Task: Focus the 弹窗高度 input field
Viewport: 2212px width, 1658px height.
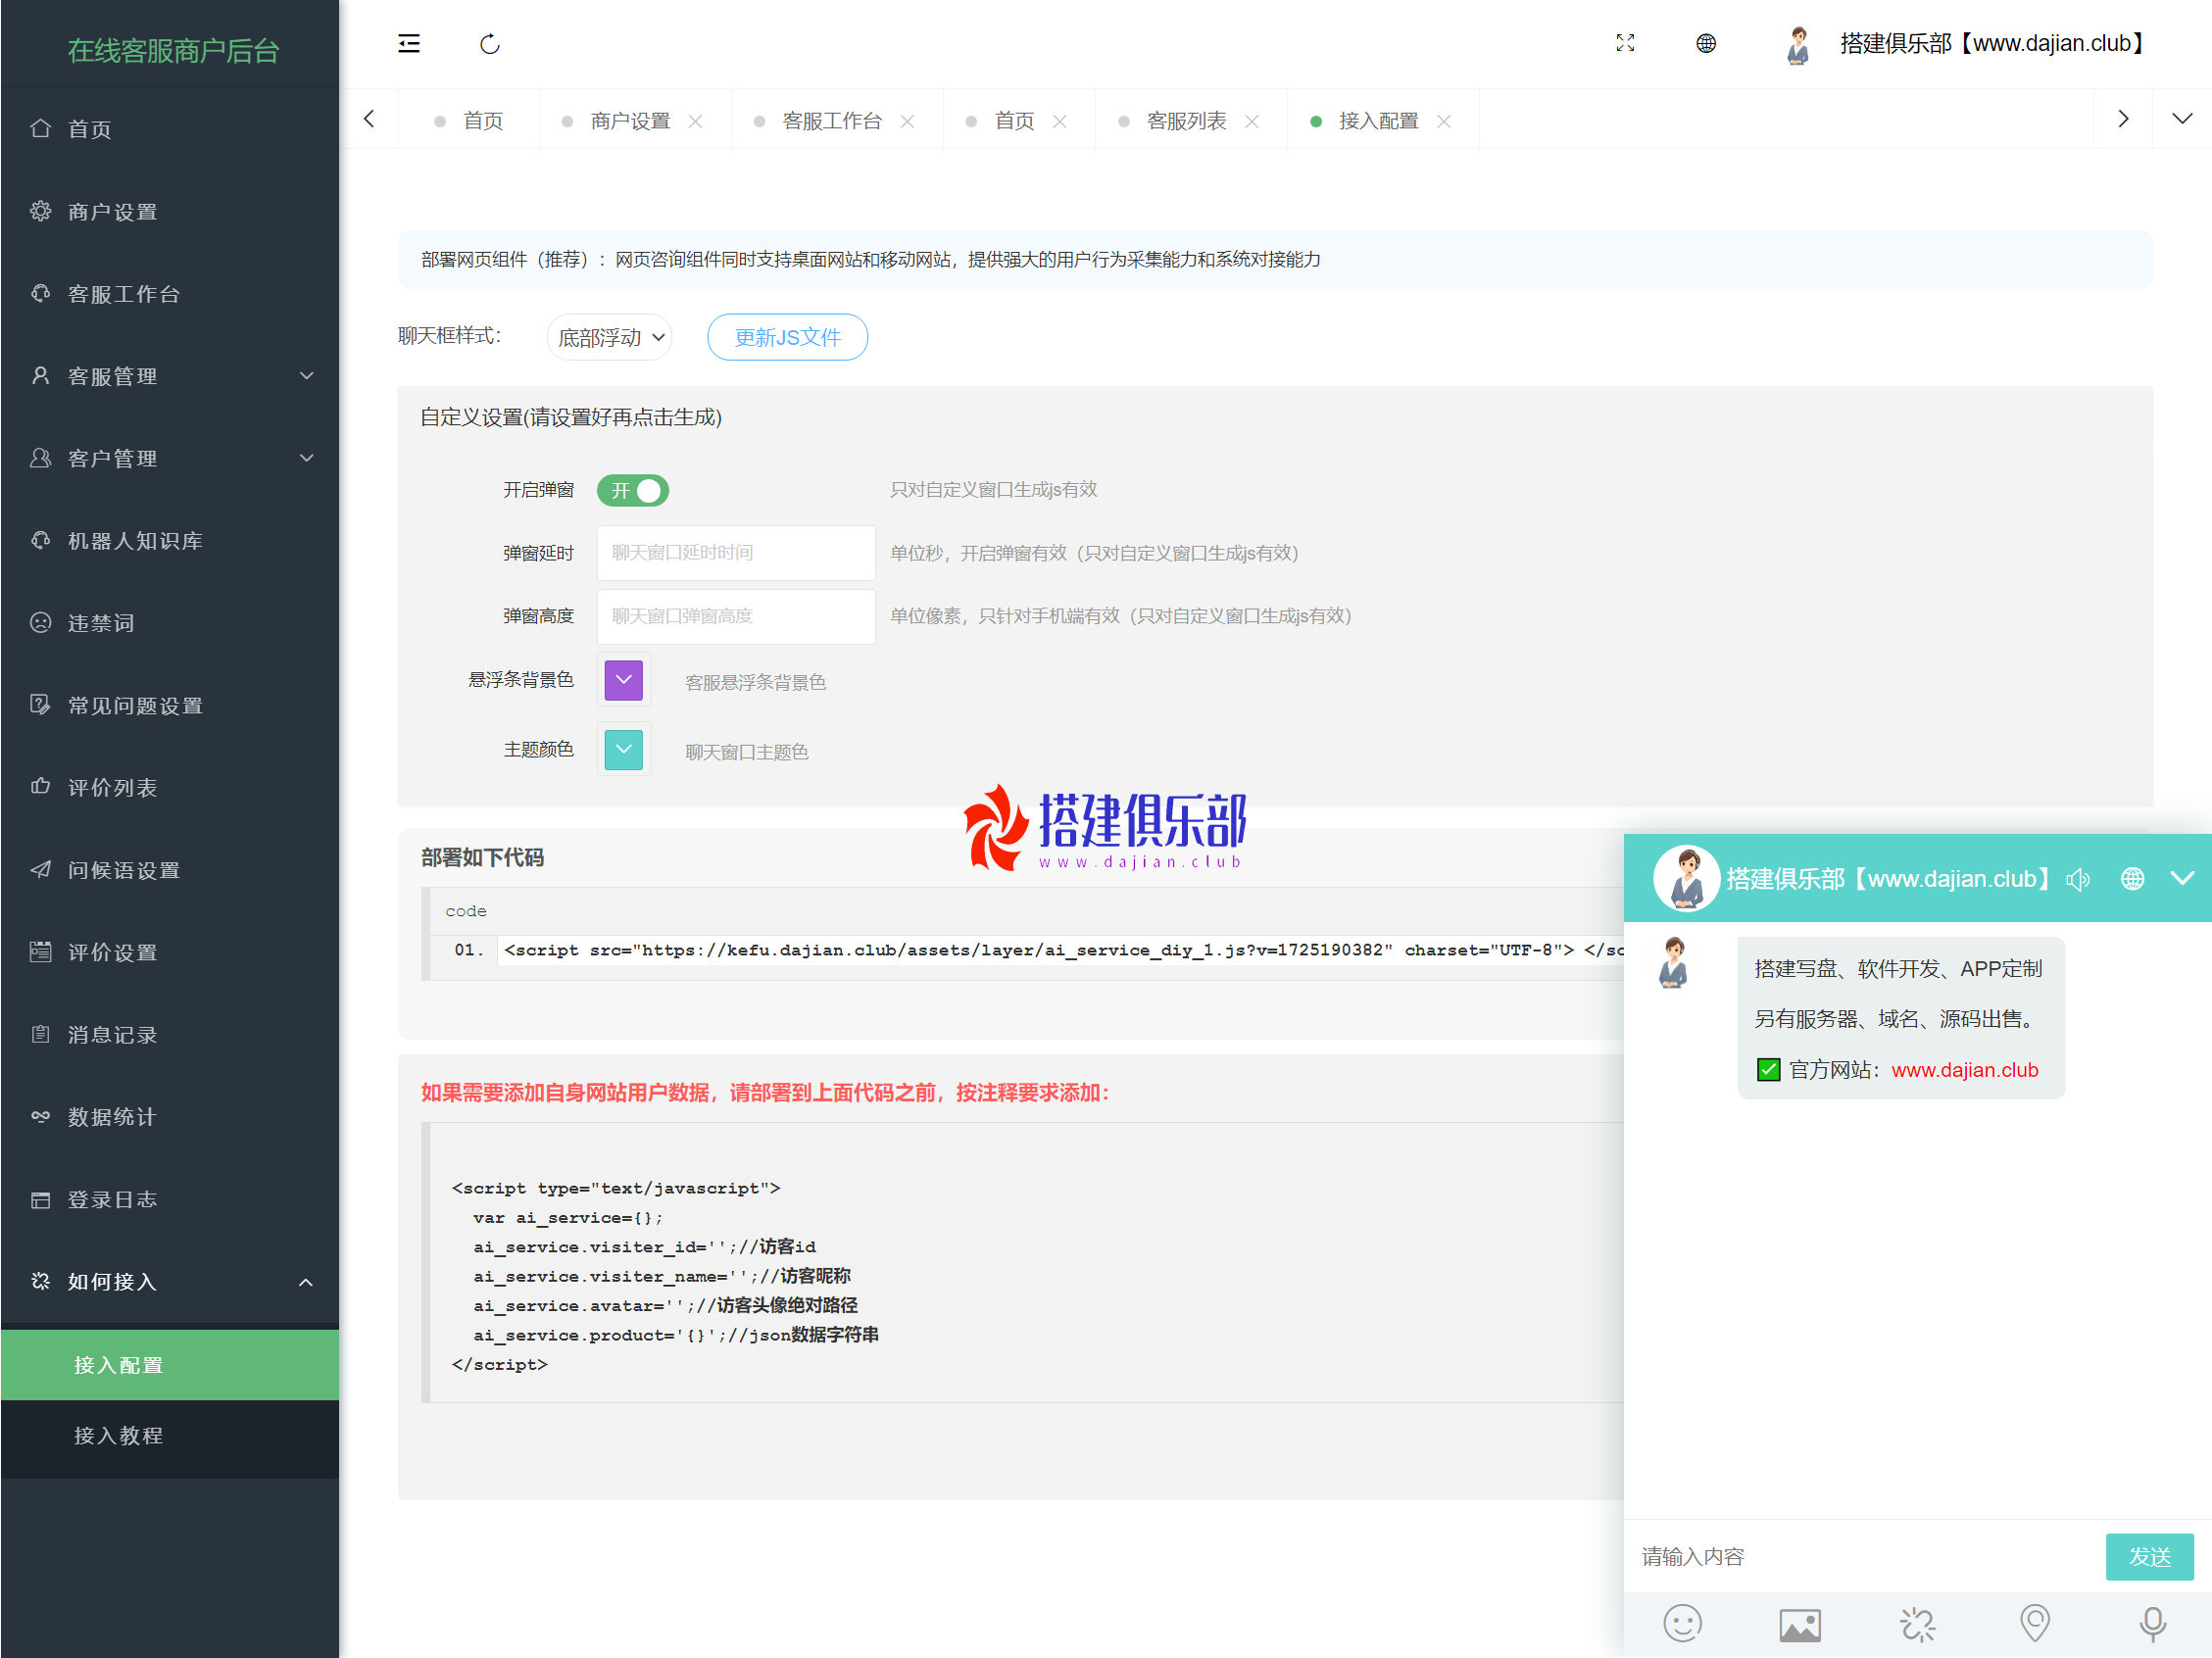Action: point(735,616)
